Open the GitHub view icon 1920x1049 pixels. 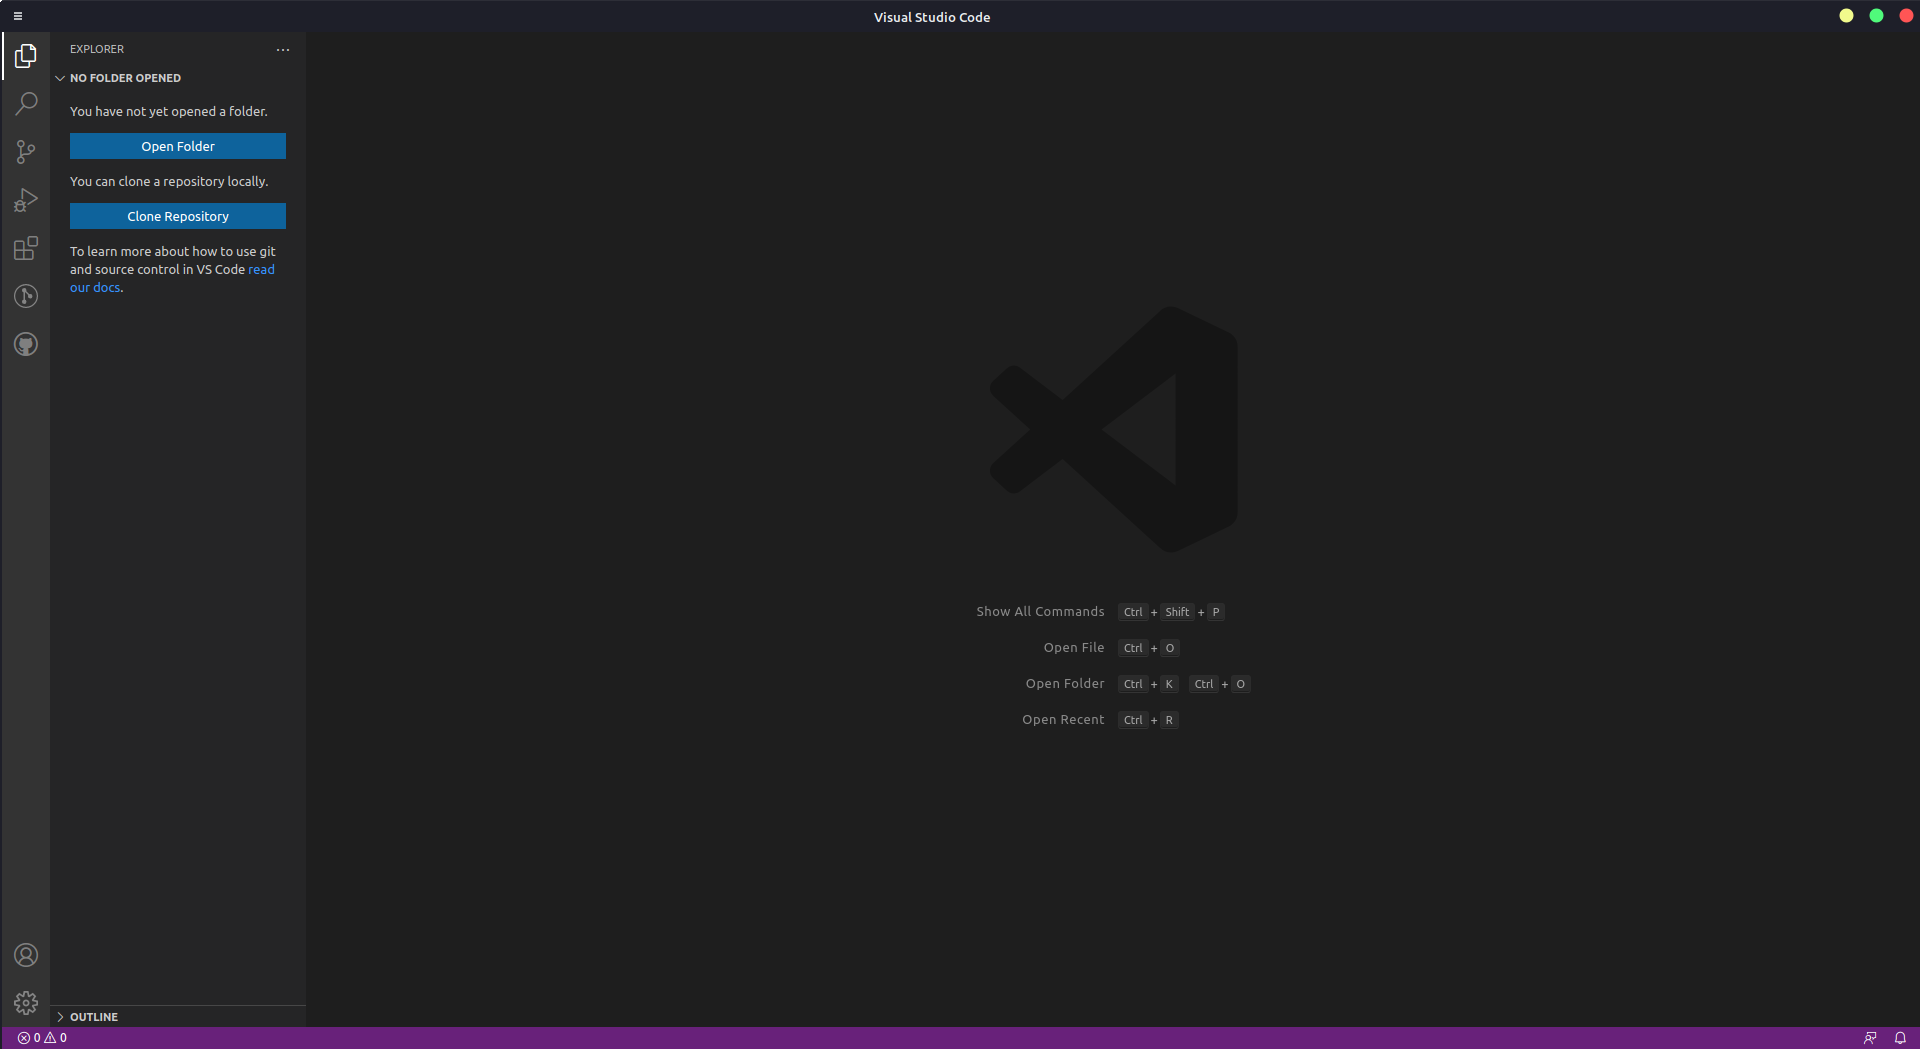pos(26,344)
